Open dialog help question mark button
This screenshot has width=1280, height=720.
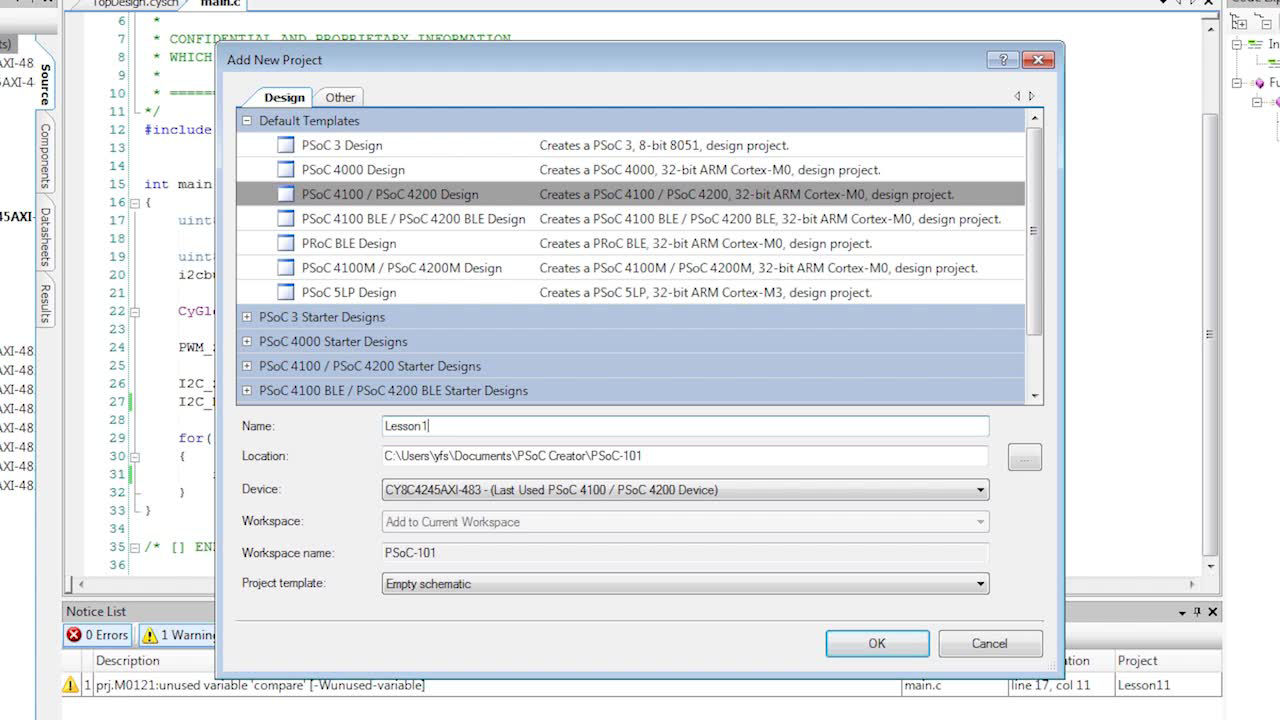[x=1003, y=60]
